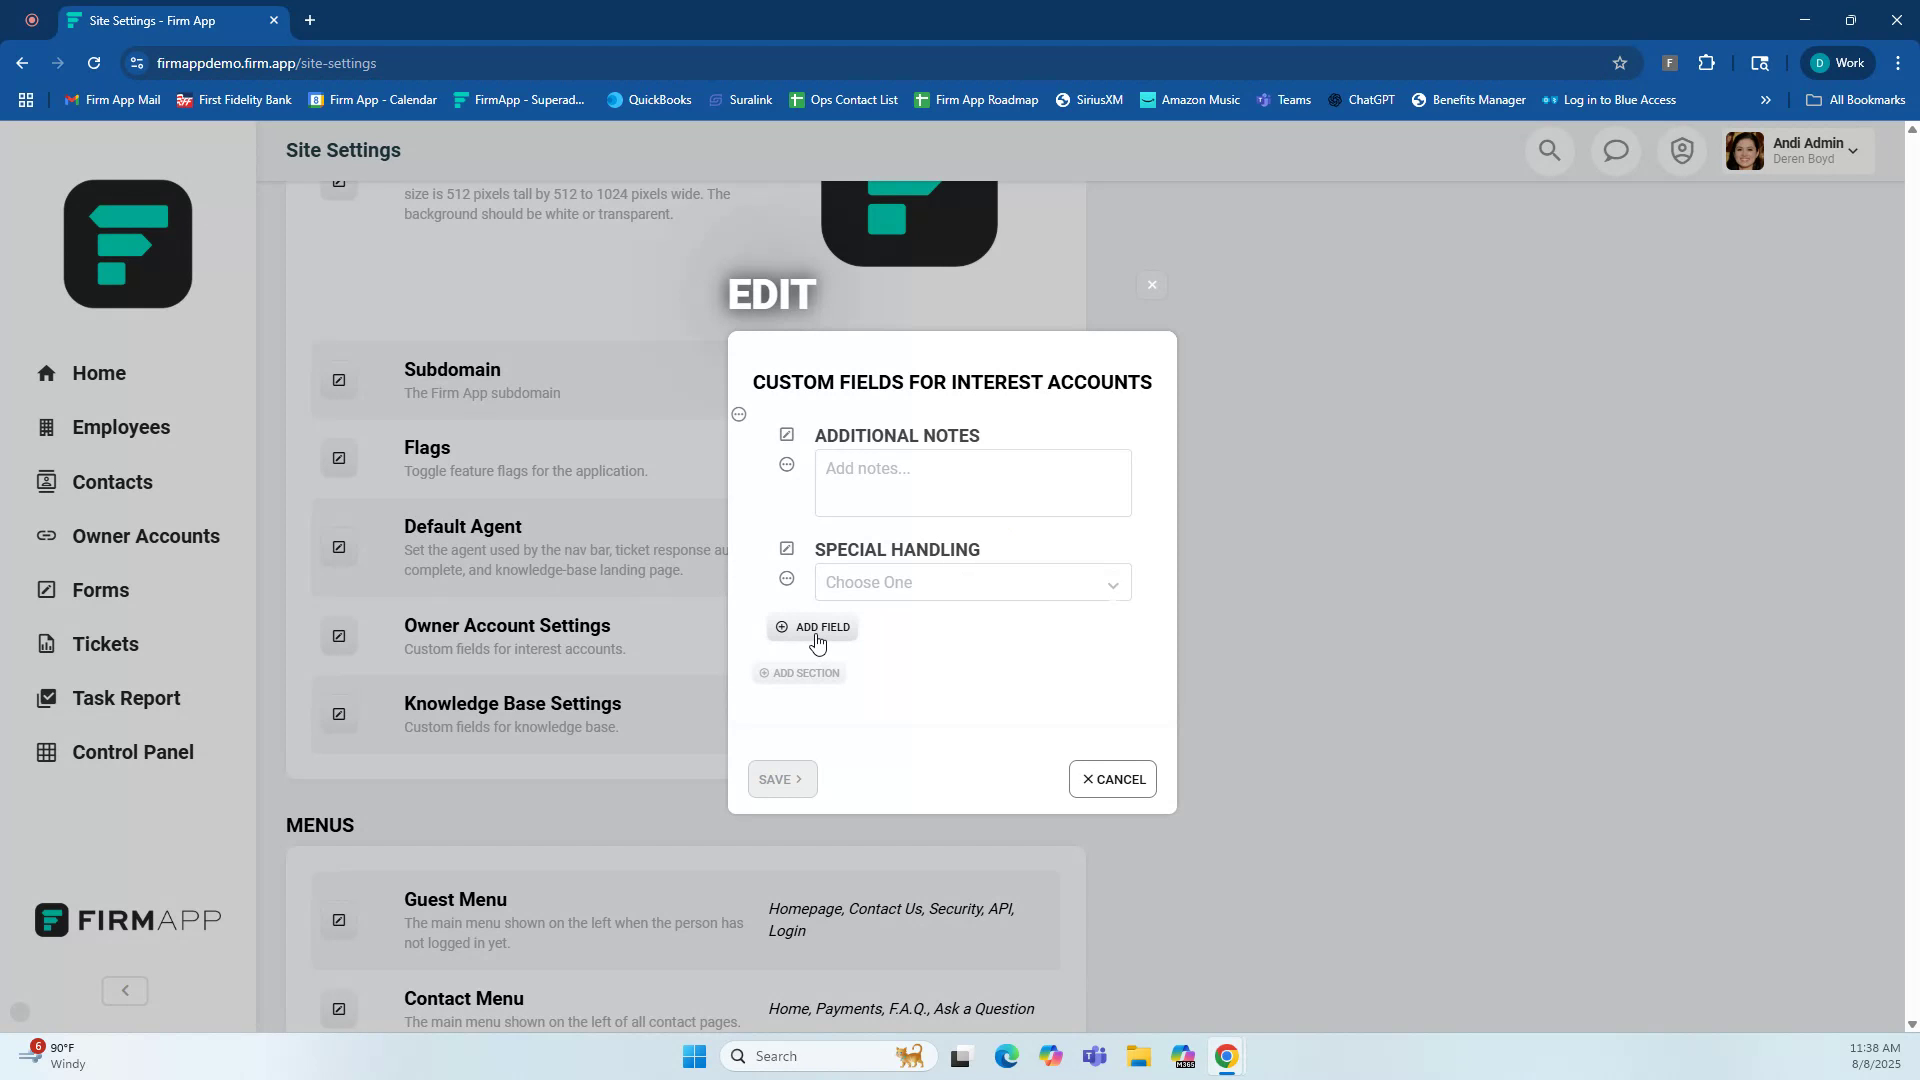Click the ellipsis icon next to the notes field
The image size is (1920, 1080).
(787, 464)
